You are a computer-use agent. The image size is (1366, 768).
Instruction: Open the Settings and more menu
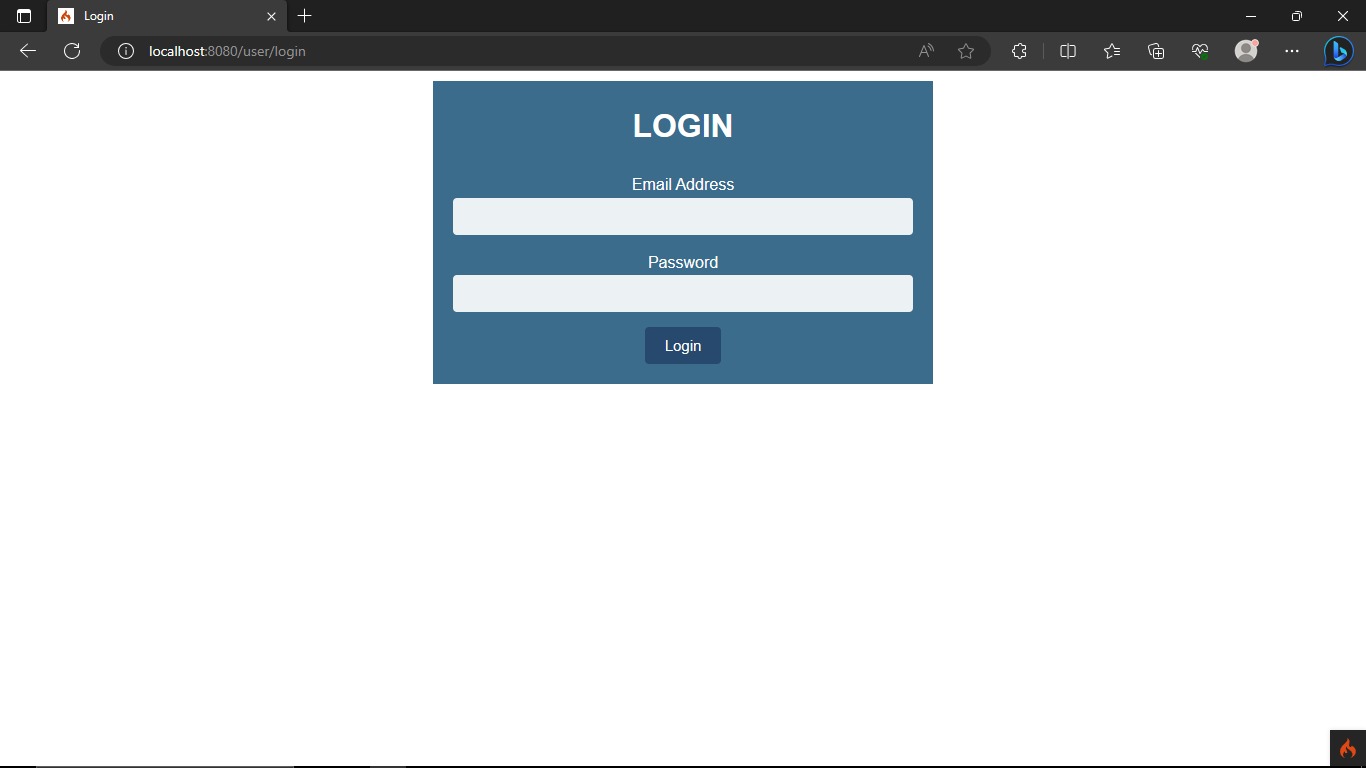click(1292, 51)
